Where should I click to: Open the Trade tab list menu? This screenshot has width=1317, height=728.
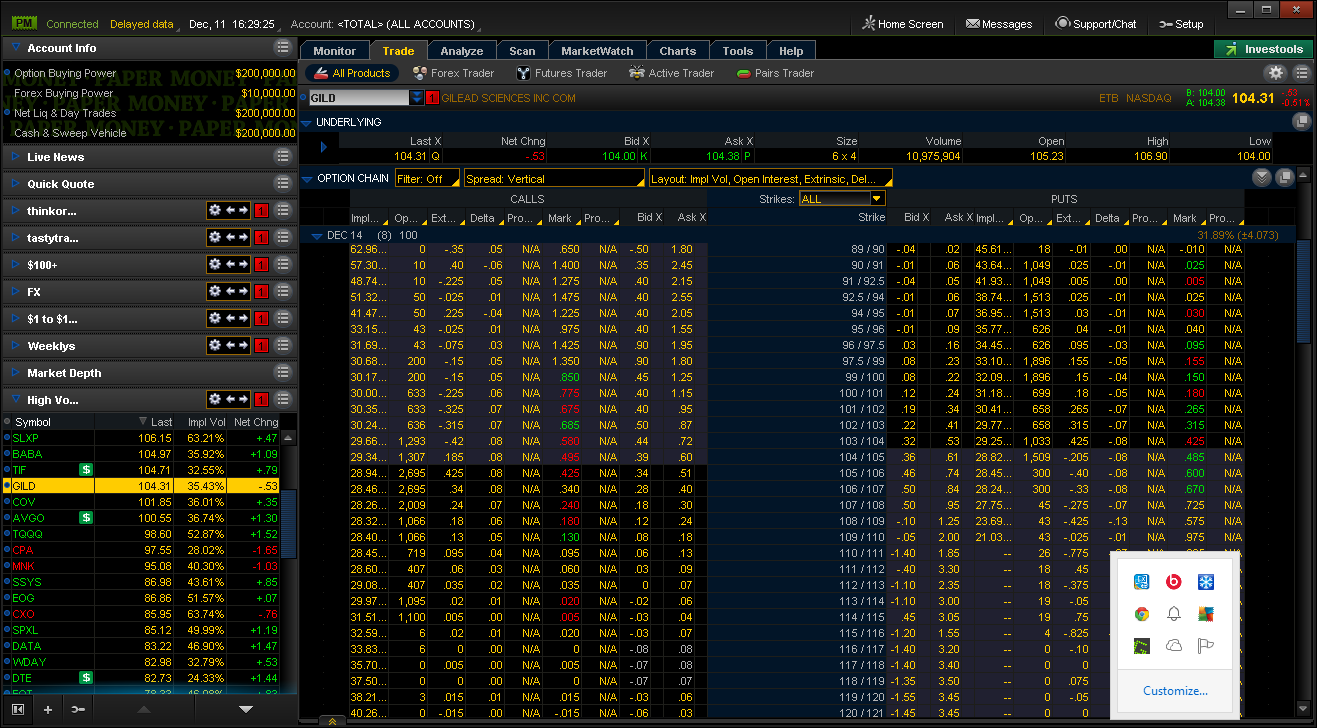pyautogui.click(x=1301, y=73)
